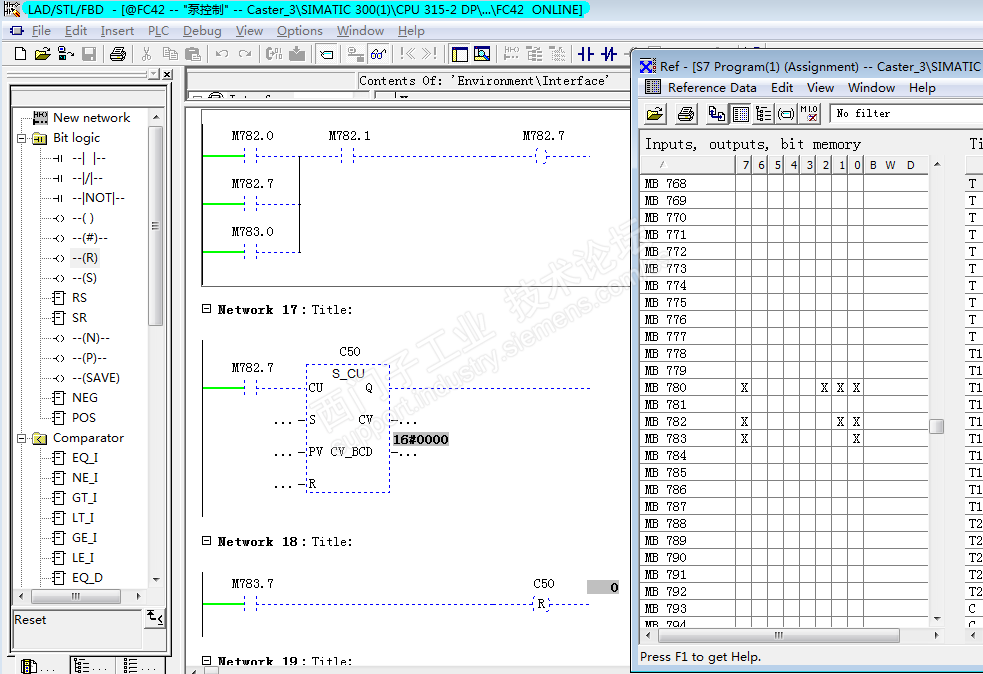This screenshot has width=983, height=674.
Task: Select the --(S) set coil element
Action: click(85, 278)
